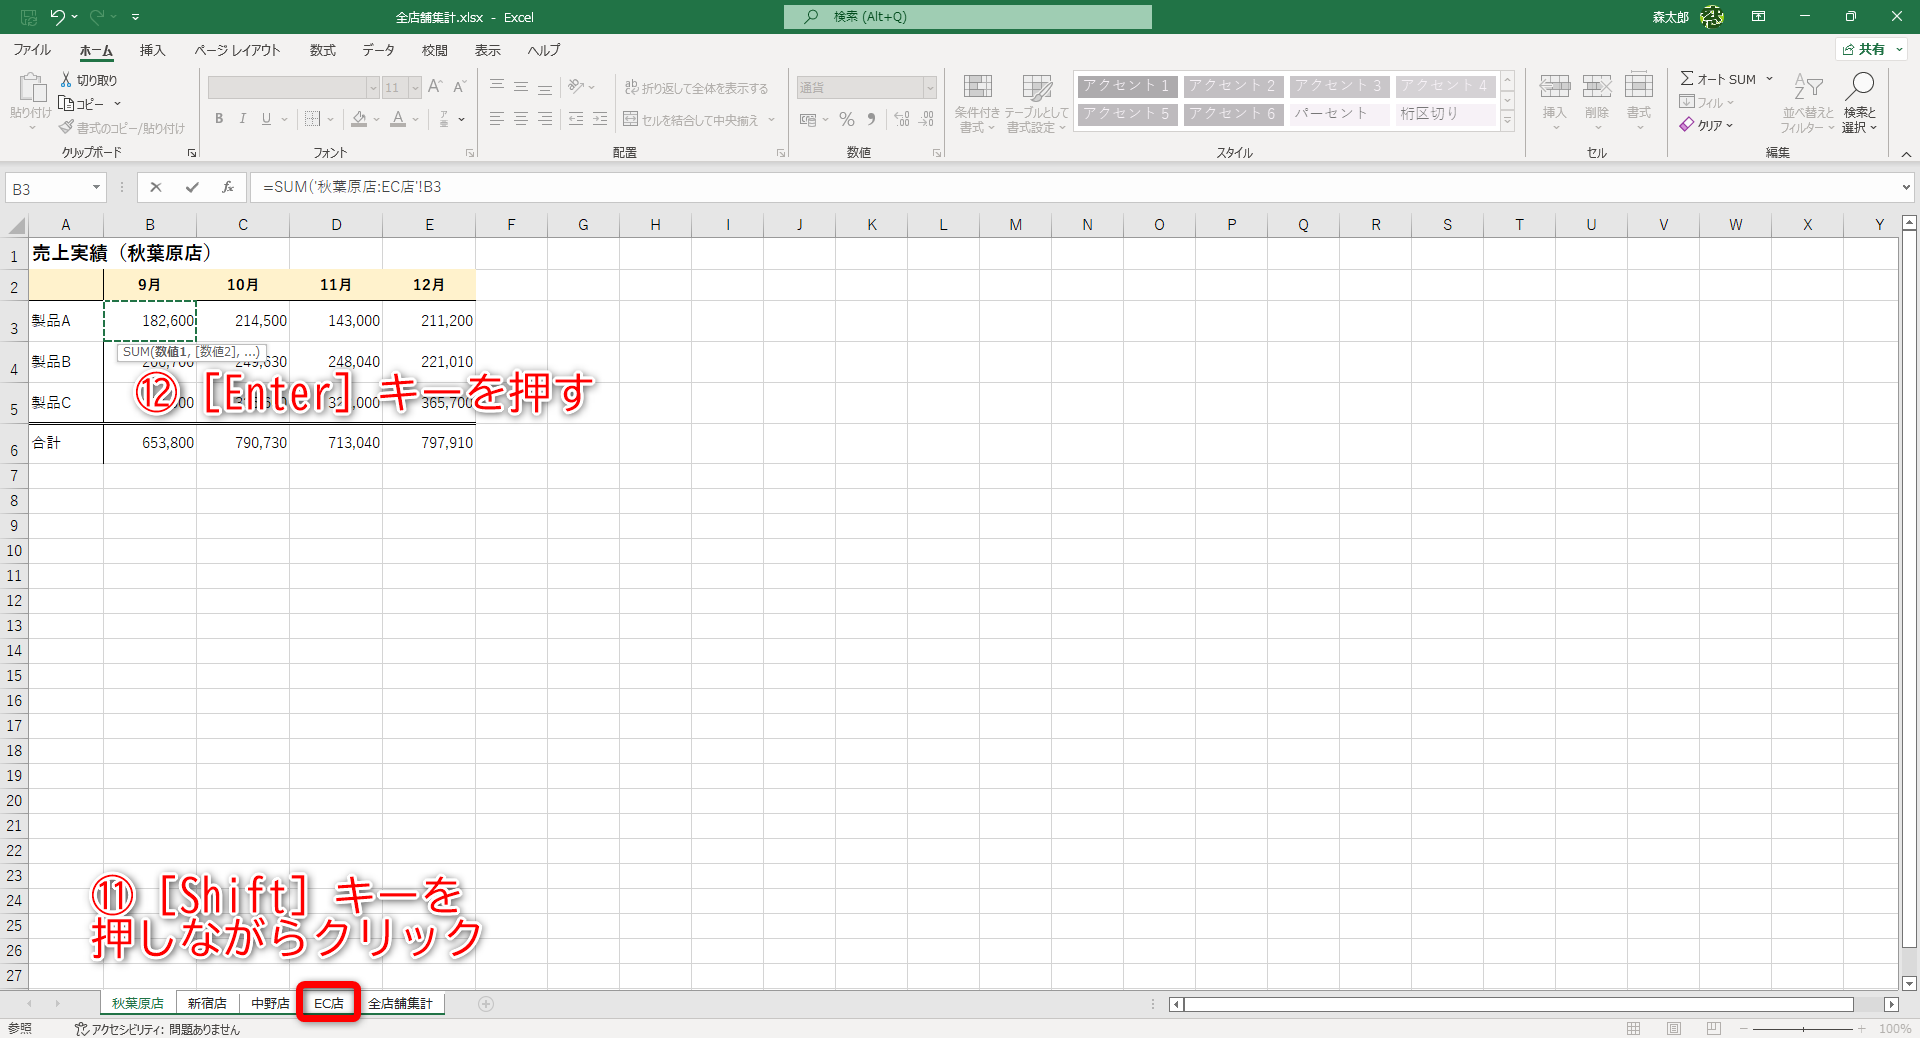
Task: Collapse the ribbon with the chevron
Action: click(1906, 154)
